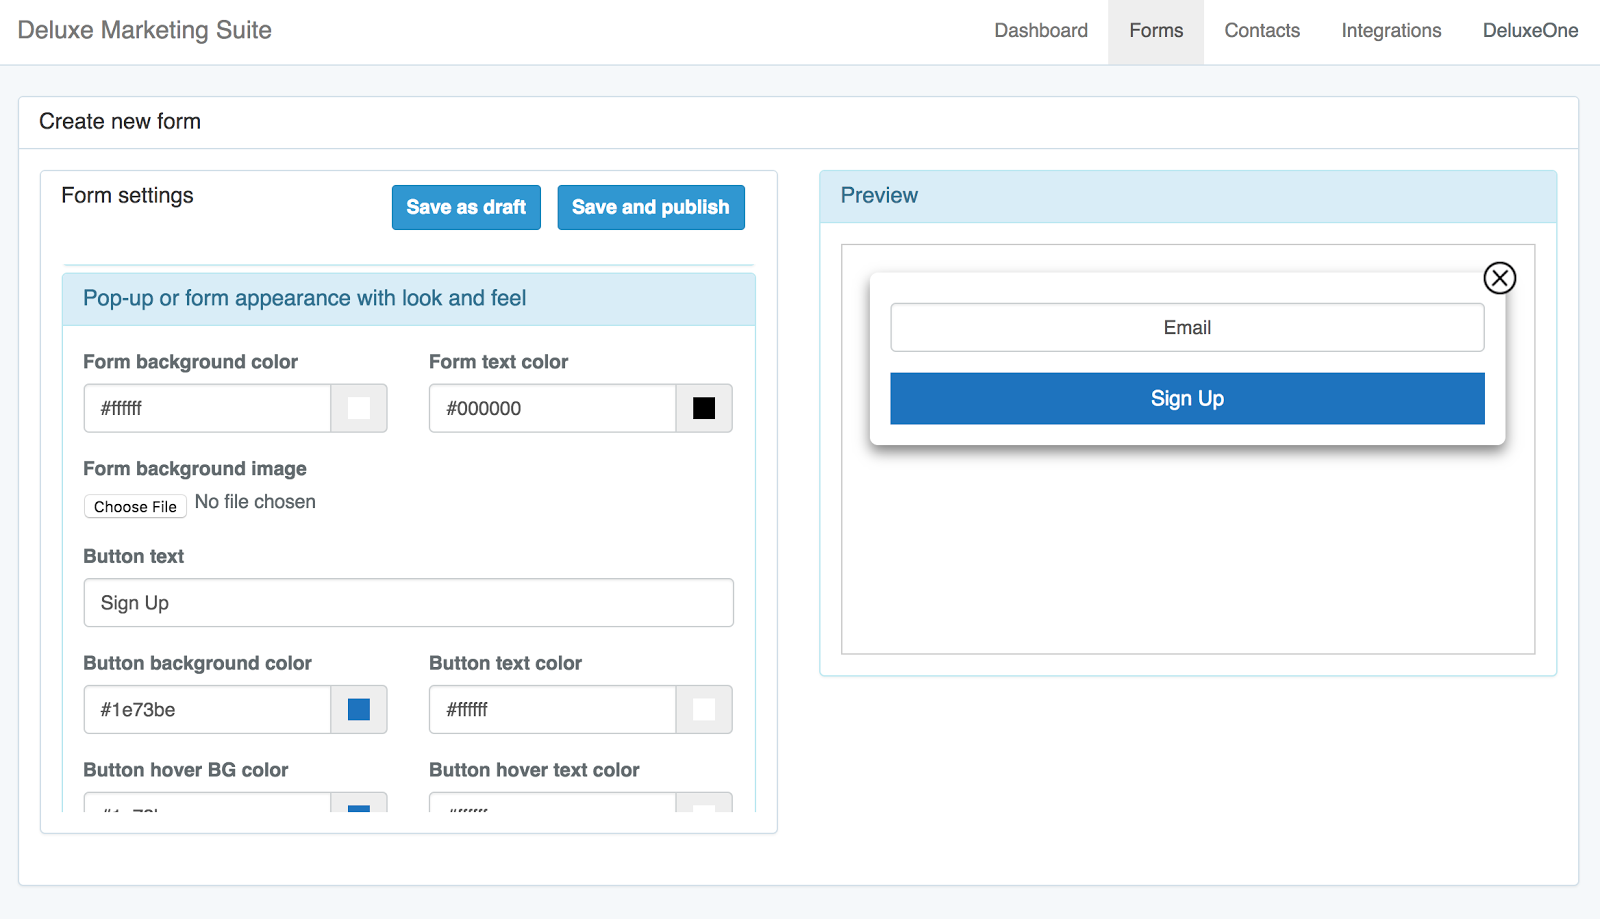
Task: Edit the #1e73be button background hex field
Action: (207, 709)
